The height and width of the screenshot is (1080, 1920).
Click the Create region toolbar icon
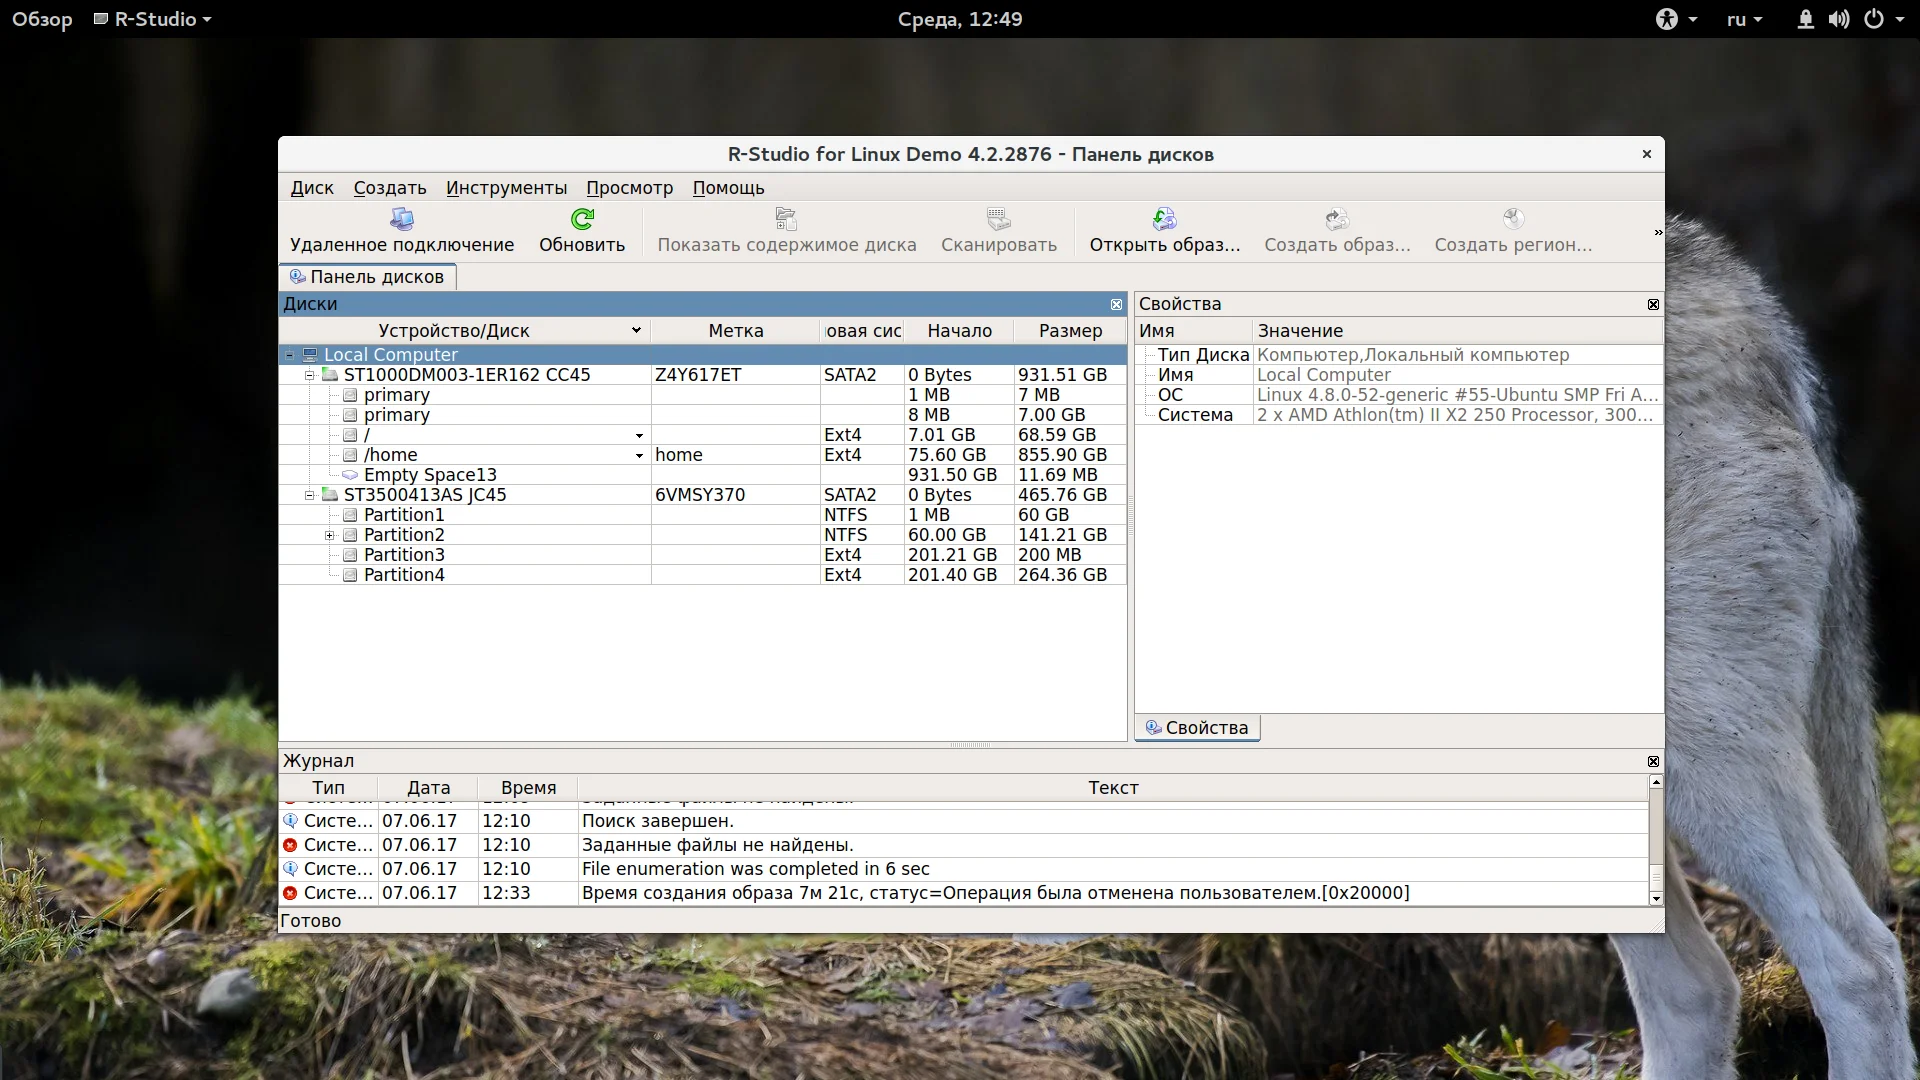click(x=1513, y=219)
